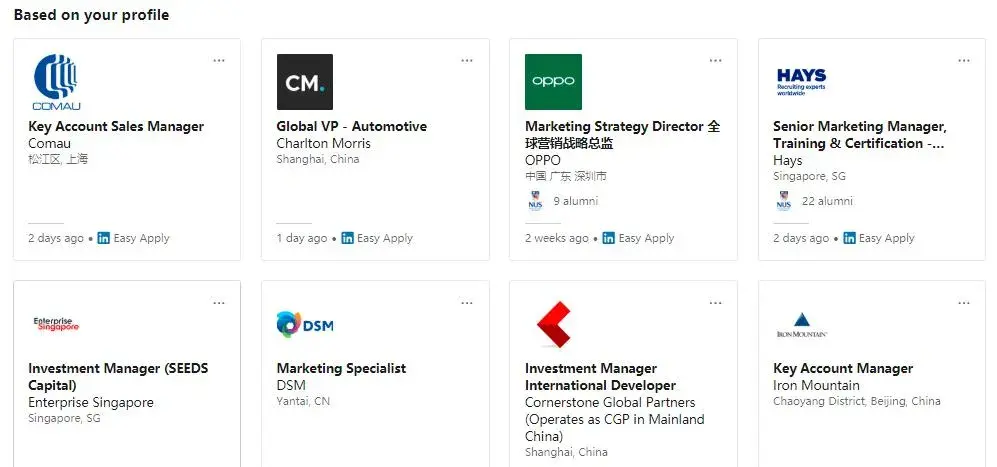Image resolution: width=997 pixels, height=467 pixels.
Task: Open the Marketing Strategy Director job title
Action: (x=622, y=135)
